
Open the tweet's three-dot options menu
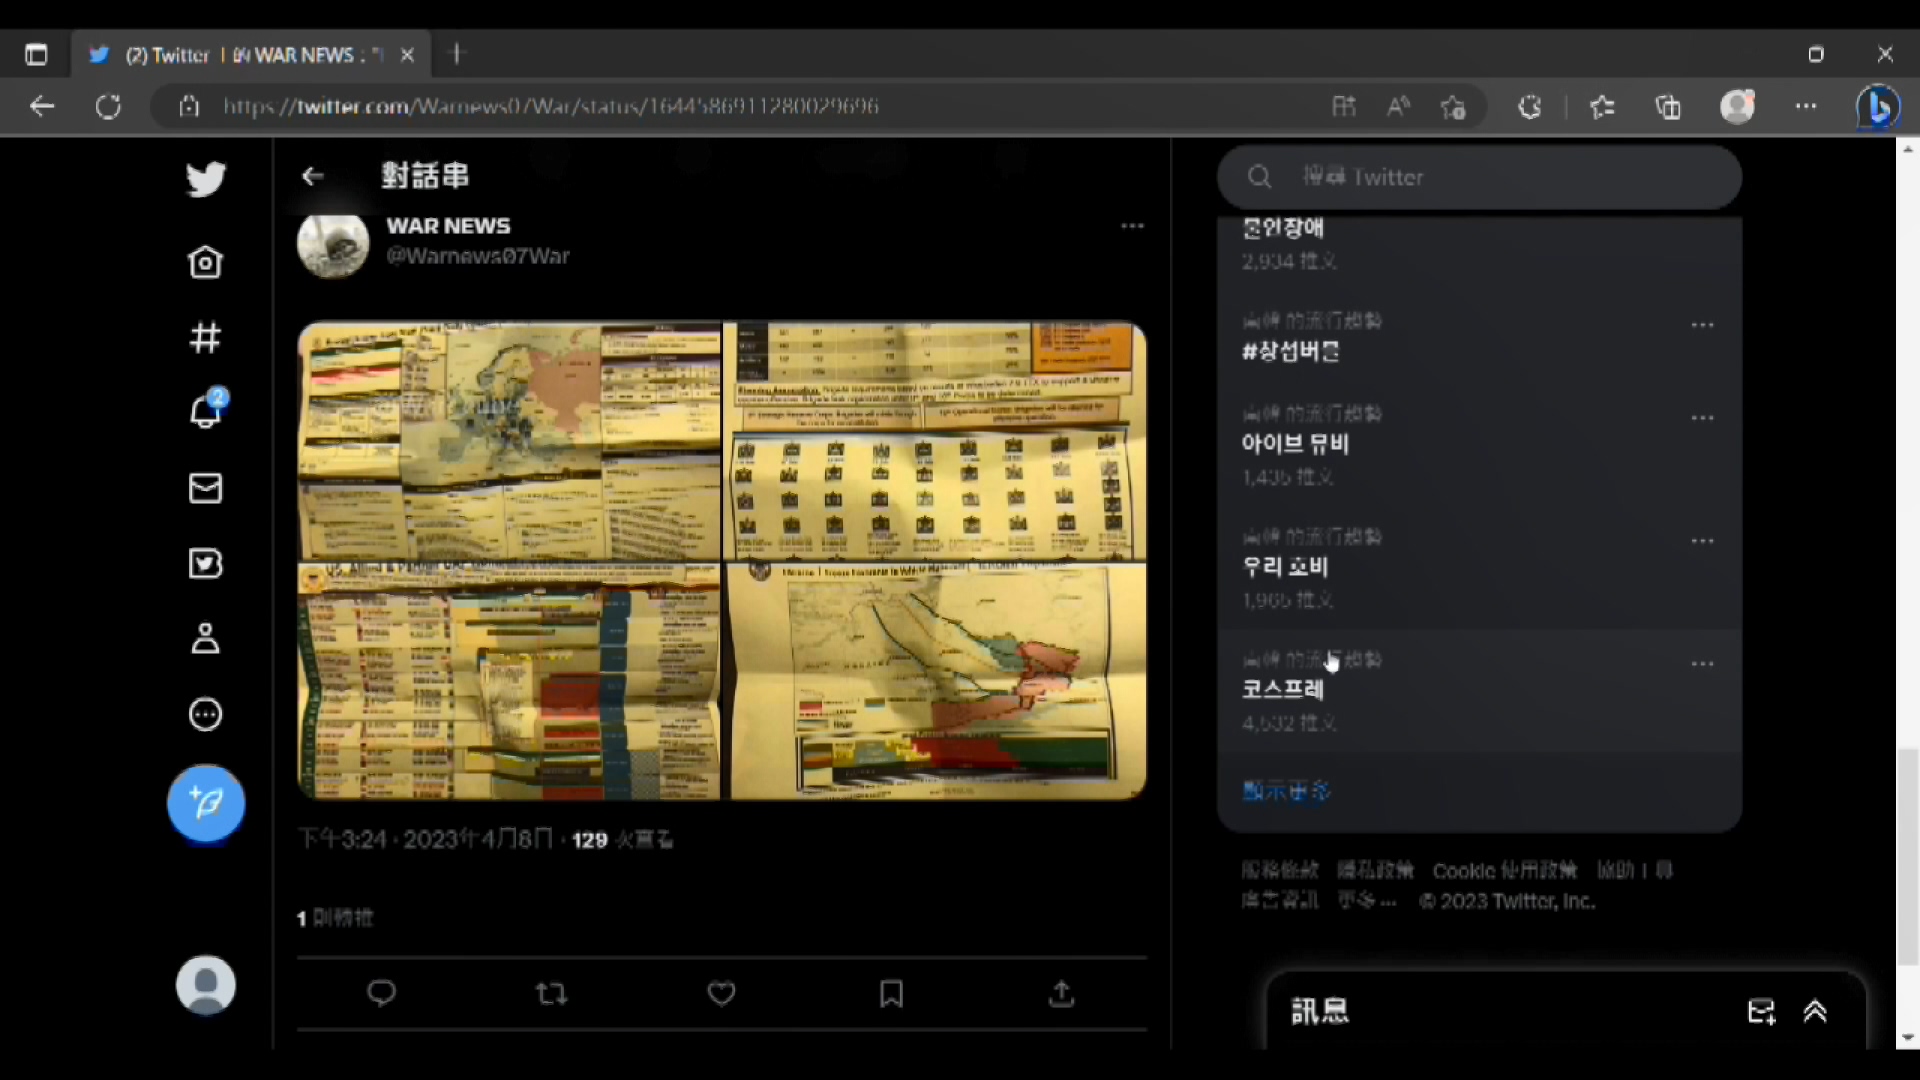point(1132,226)
